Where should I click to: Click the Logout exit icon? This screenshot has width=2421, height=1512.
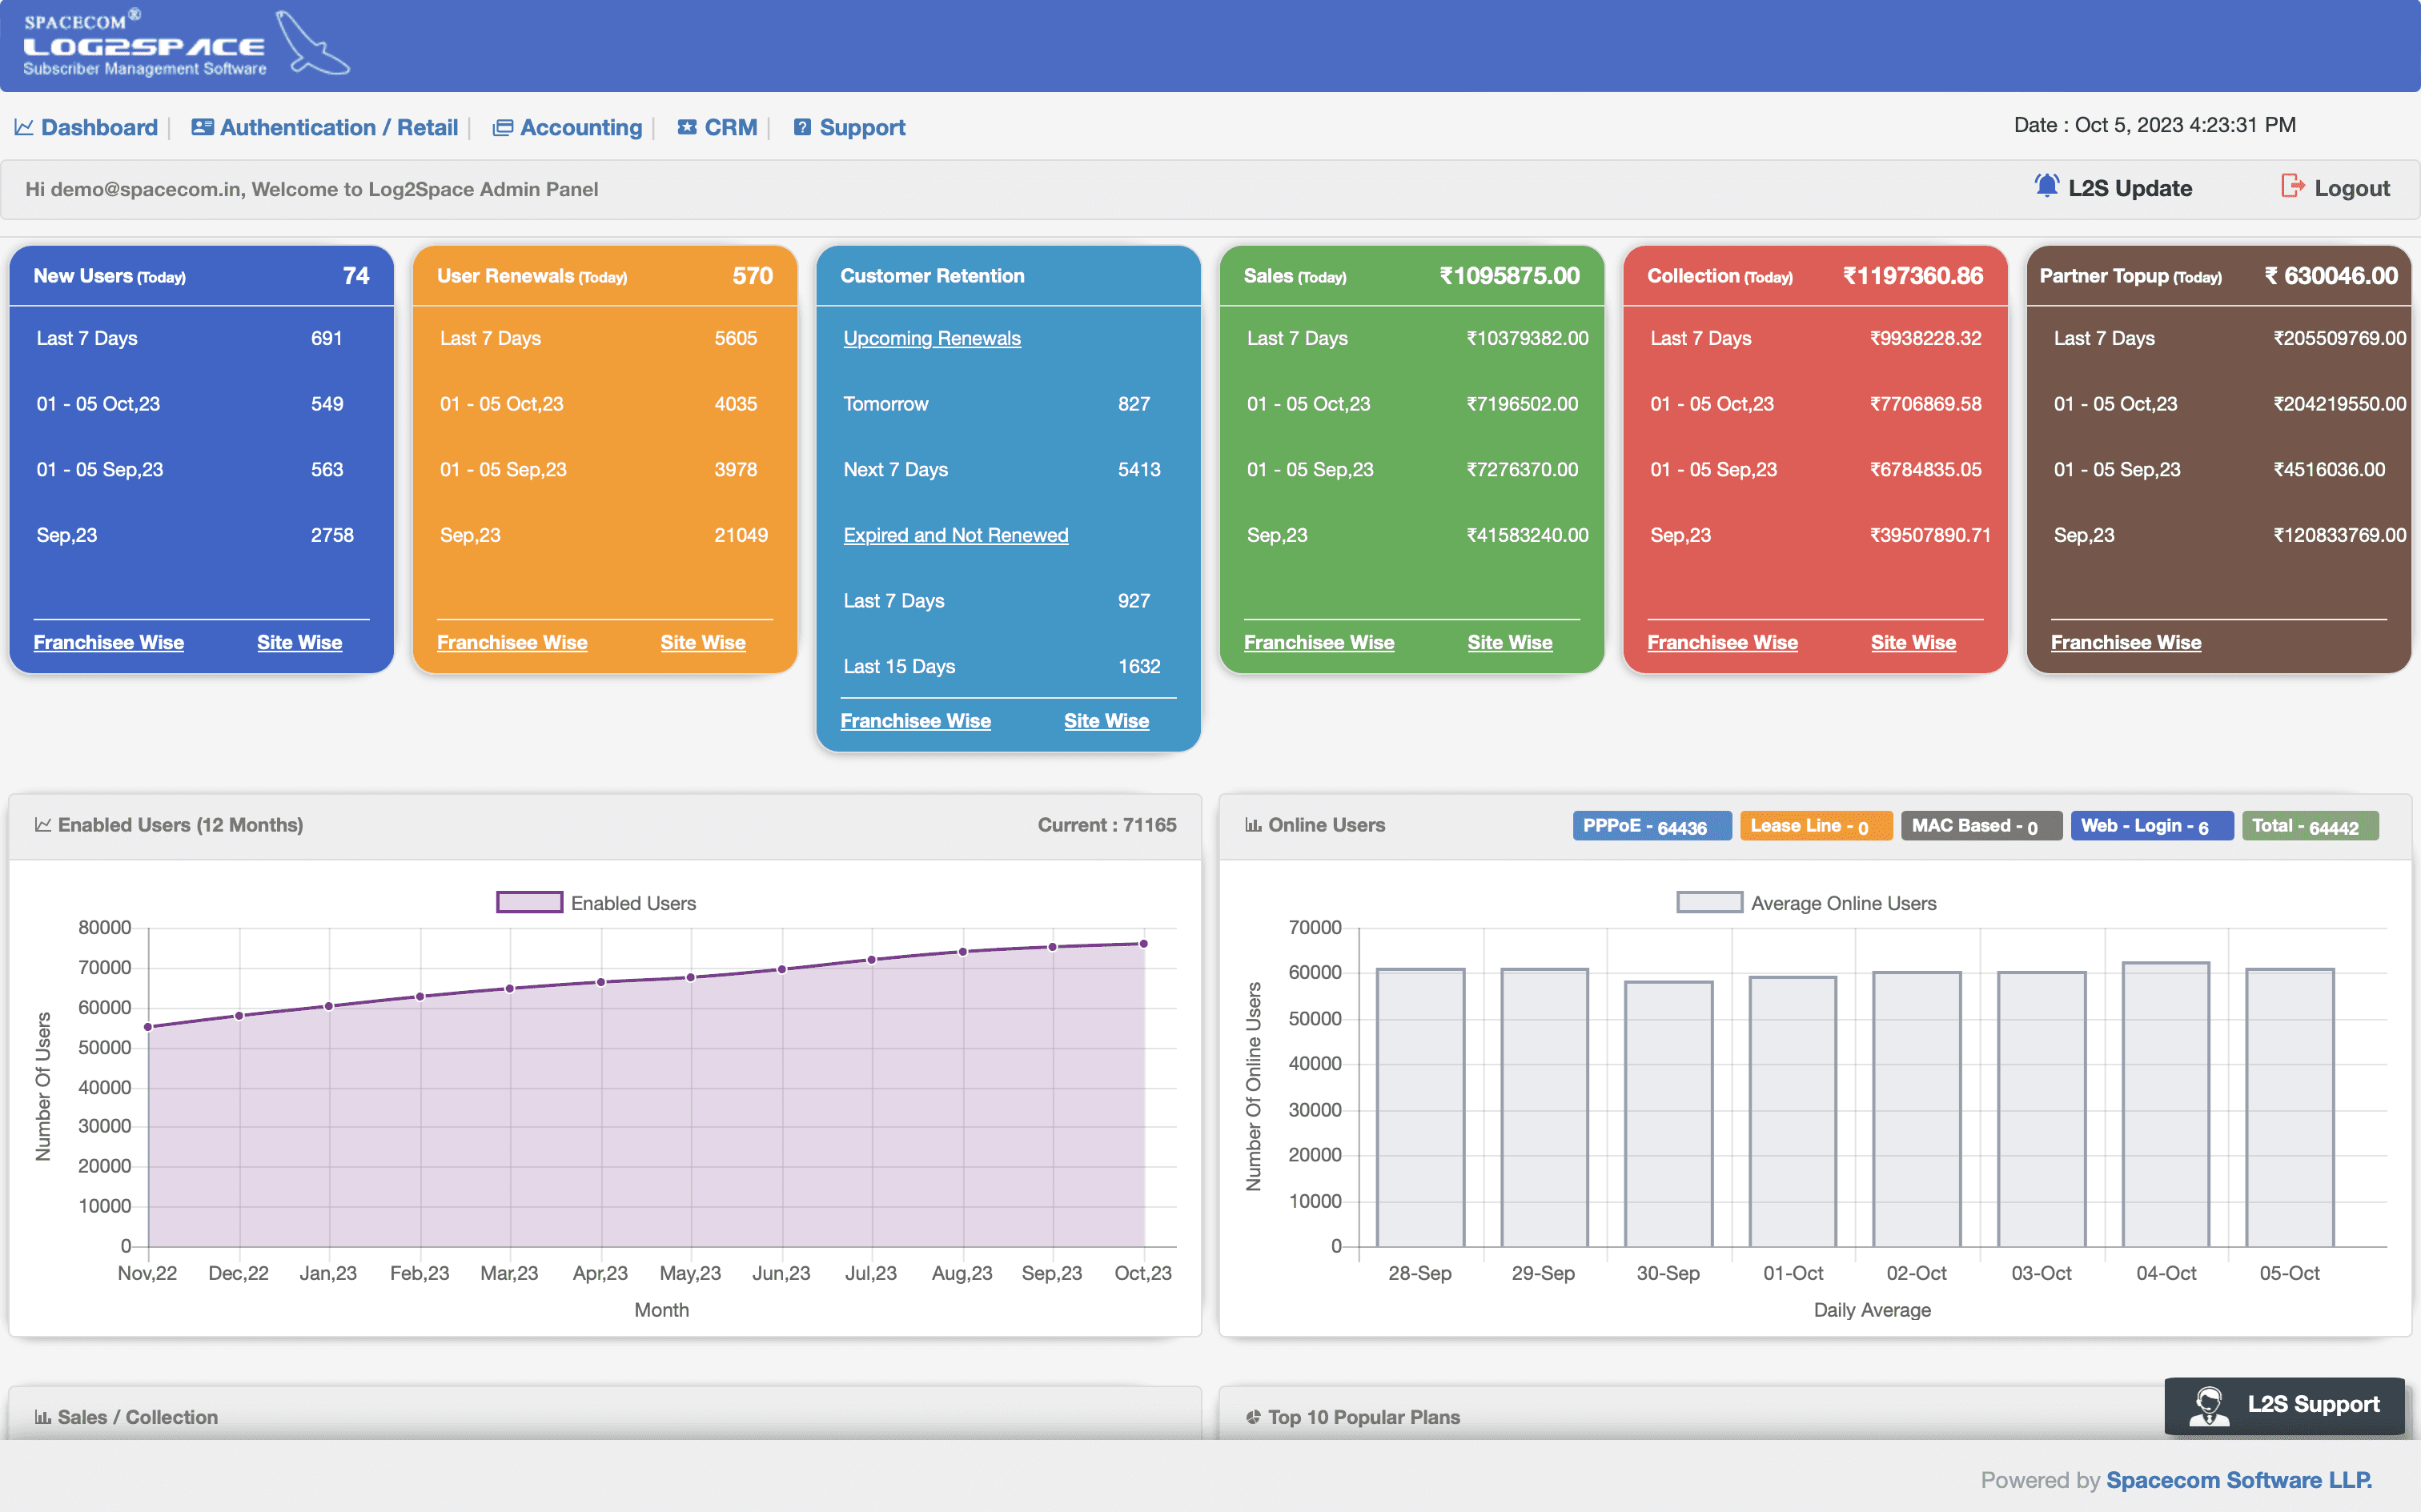pyautogui.click(x=2292, y=186)
